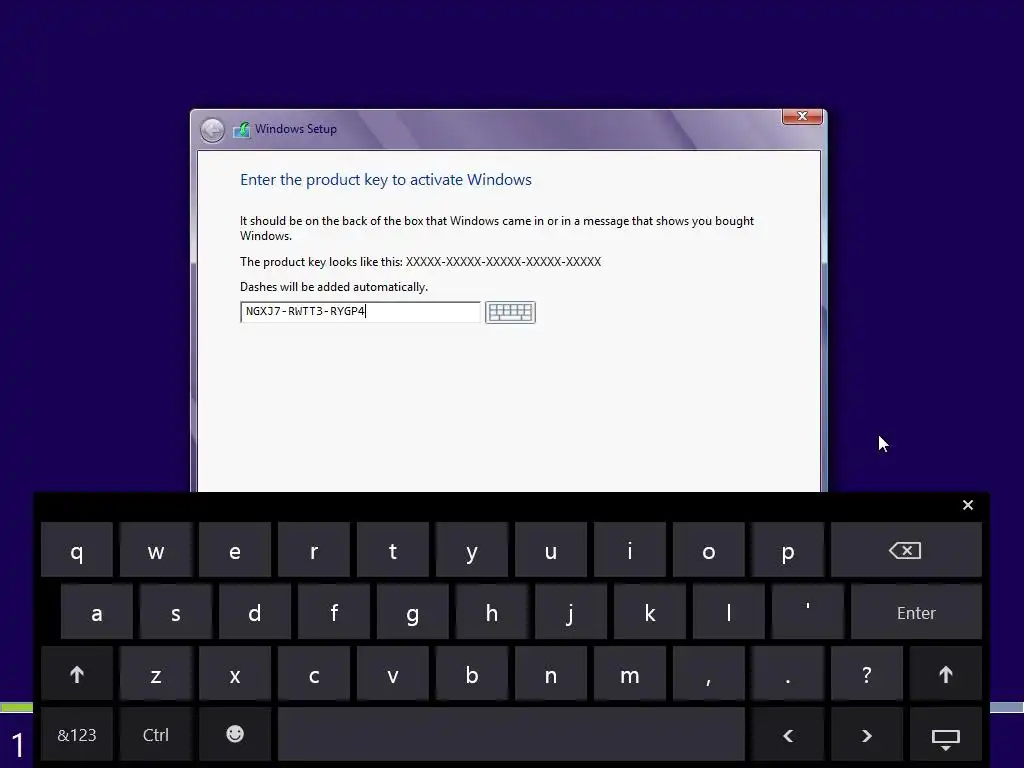
Task: Tap the Enter key
Action: click(916, 613)
